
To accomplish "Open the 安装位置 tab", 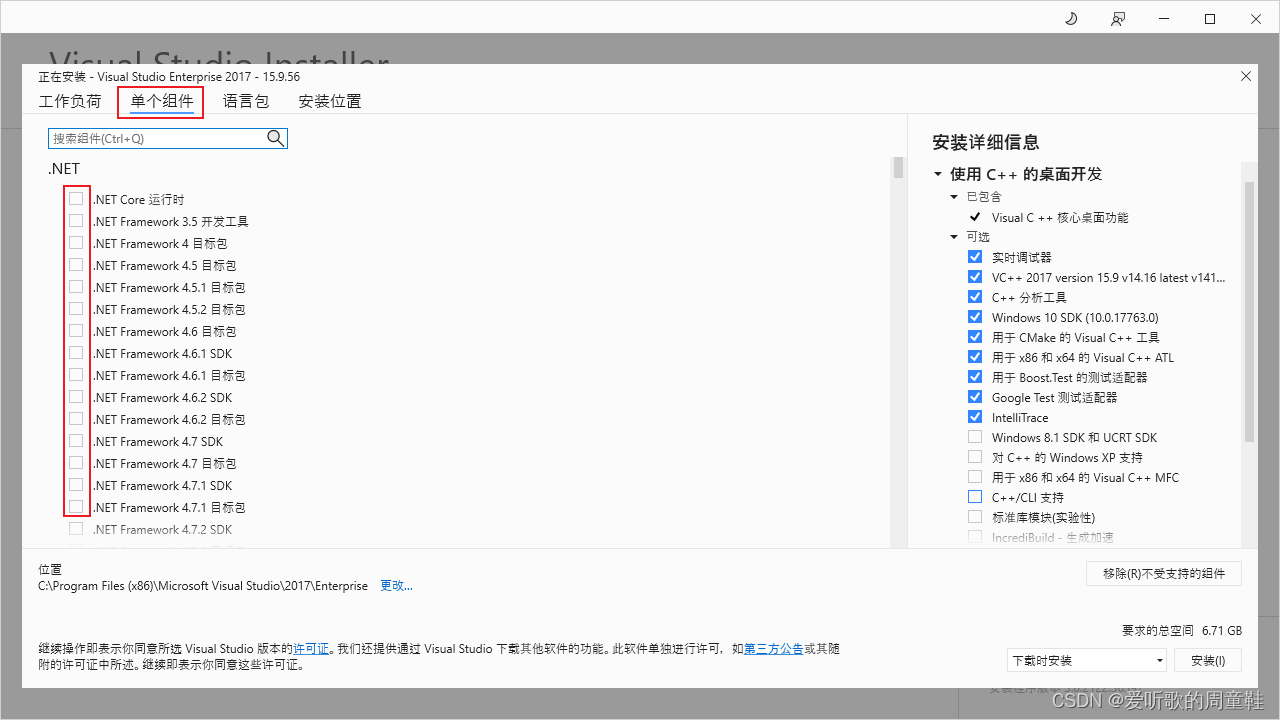I will coord(329,100).
